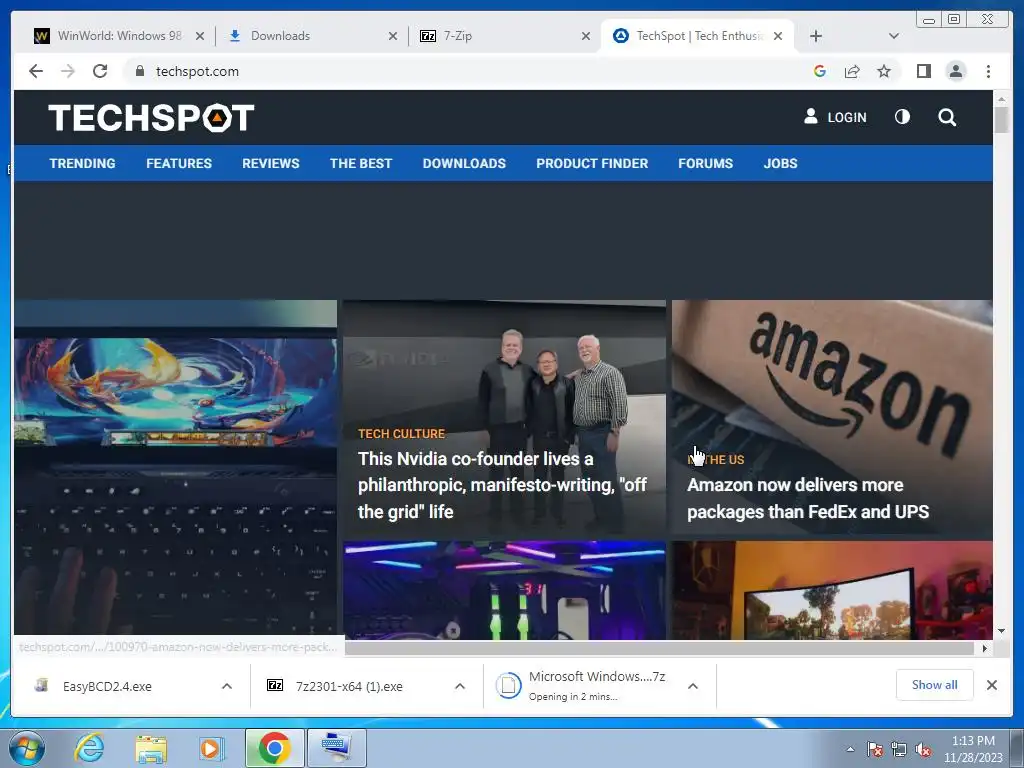Reload the TechSpot page
Image resolution: width=1024 pixels, height=768 pixels.
click(x=100, y=71)
